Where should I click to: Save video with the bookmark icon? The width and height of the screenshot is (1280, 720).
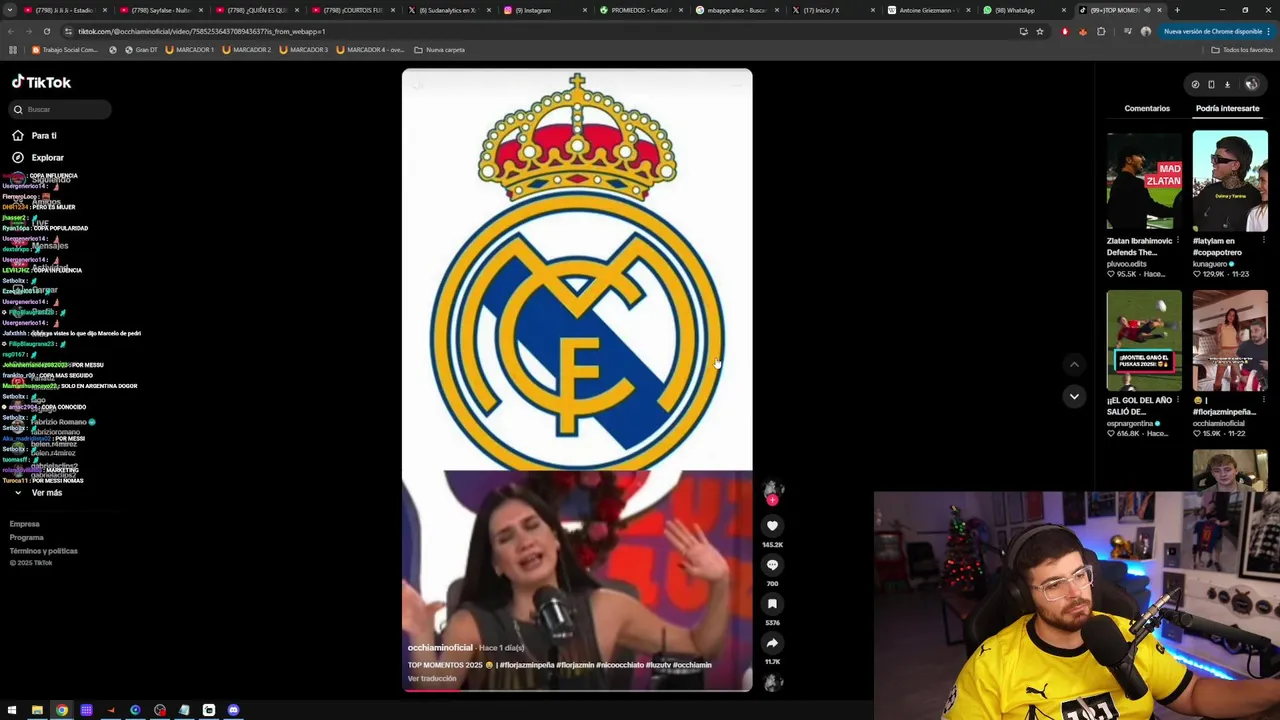772,604
